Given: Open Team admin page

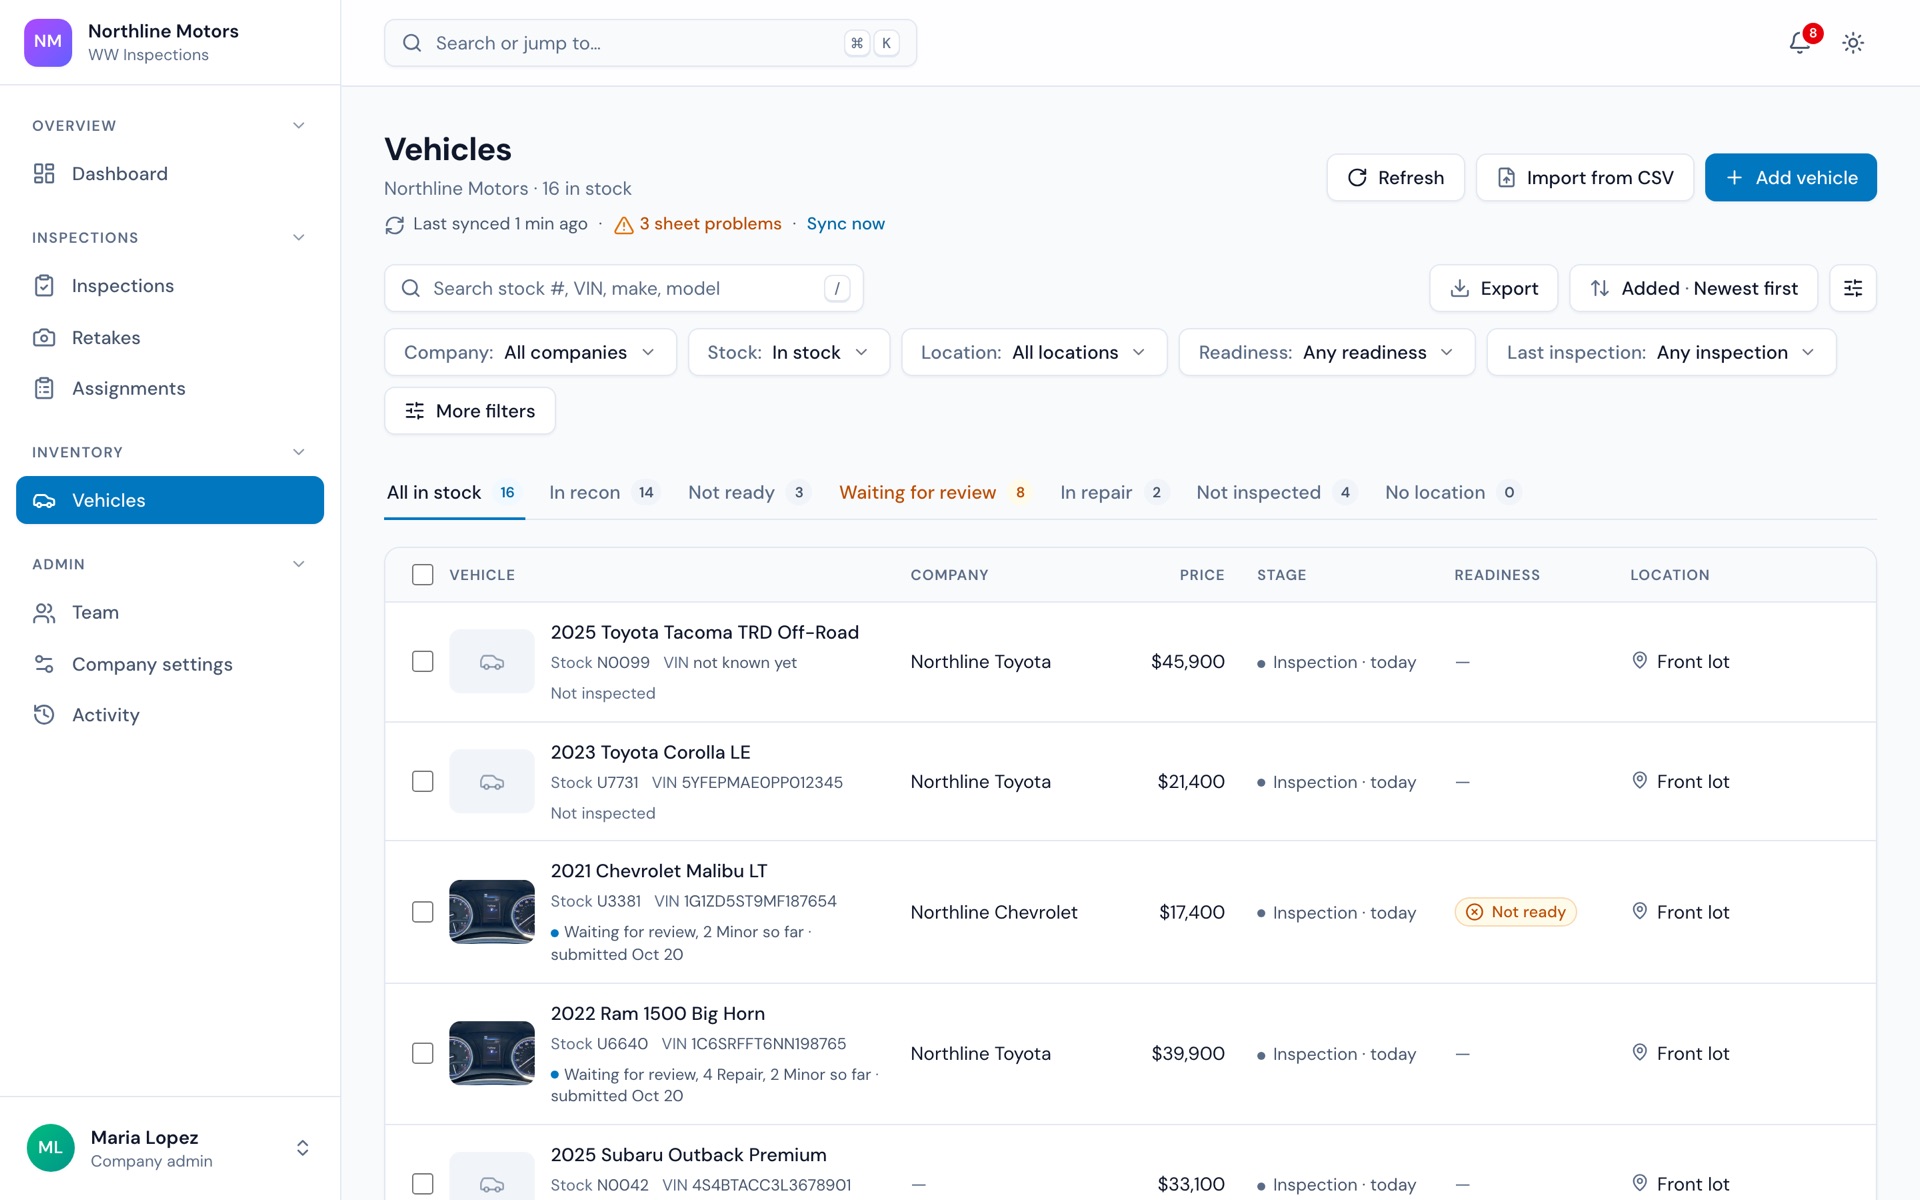Looking at the screenshot, I should click(x=170, y=613).
